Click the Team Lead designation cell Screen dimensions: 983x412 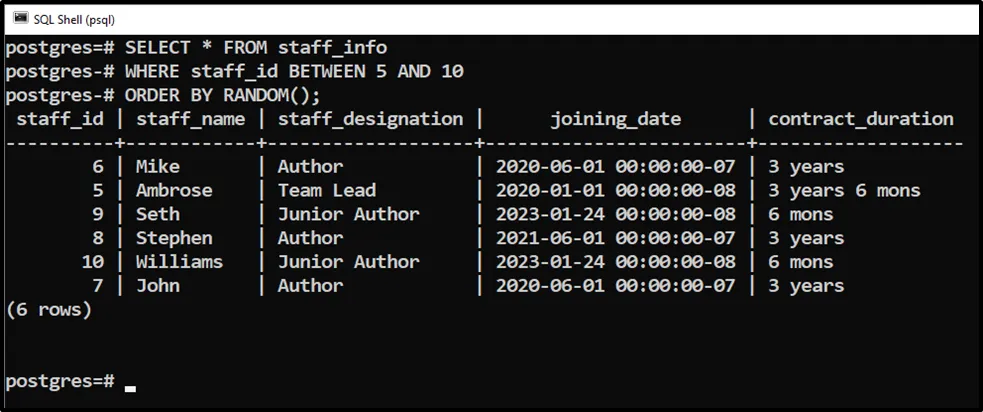click(x=326, y=190)
